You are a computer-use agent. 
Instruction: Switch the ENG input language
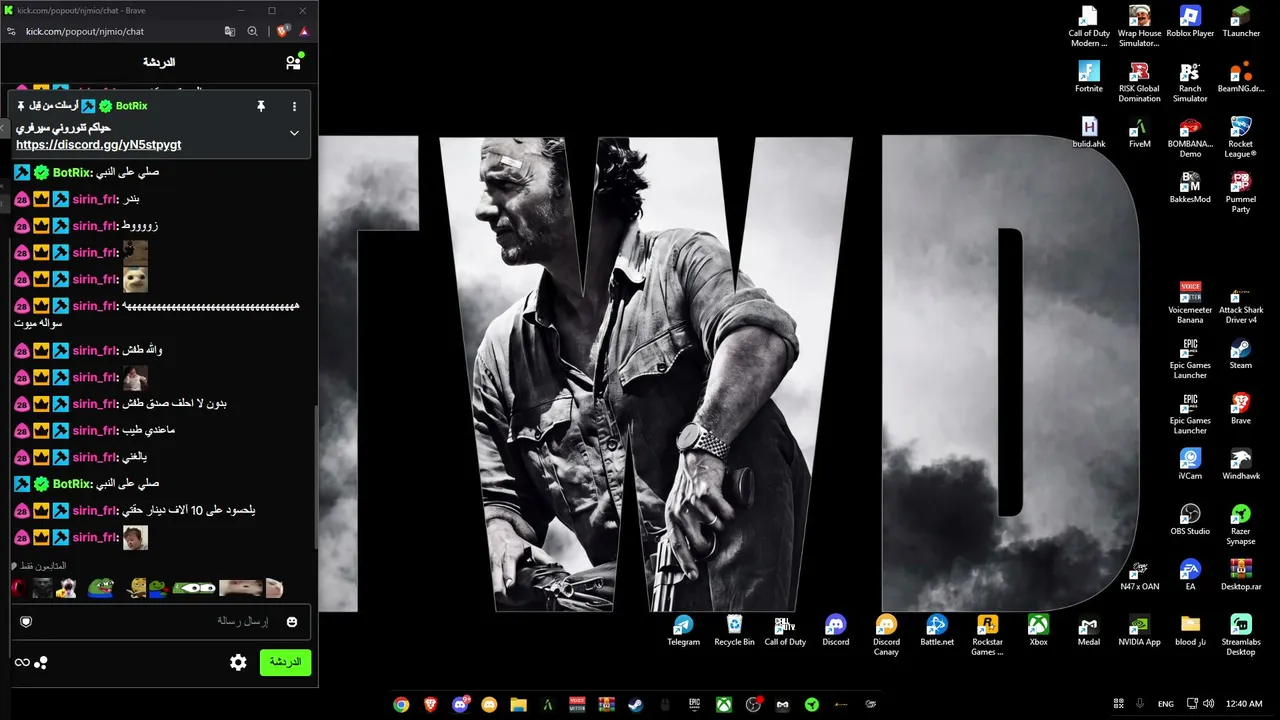pos(1166,704)
